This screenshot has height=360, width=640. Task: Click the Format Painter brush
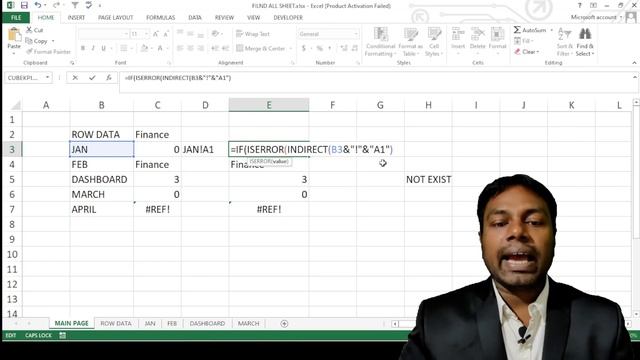tap(29, 51)
